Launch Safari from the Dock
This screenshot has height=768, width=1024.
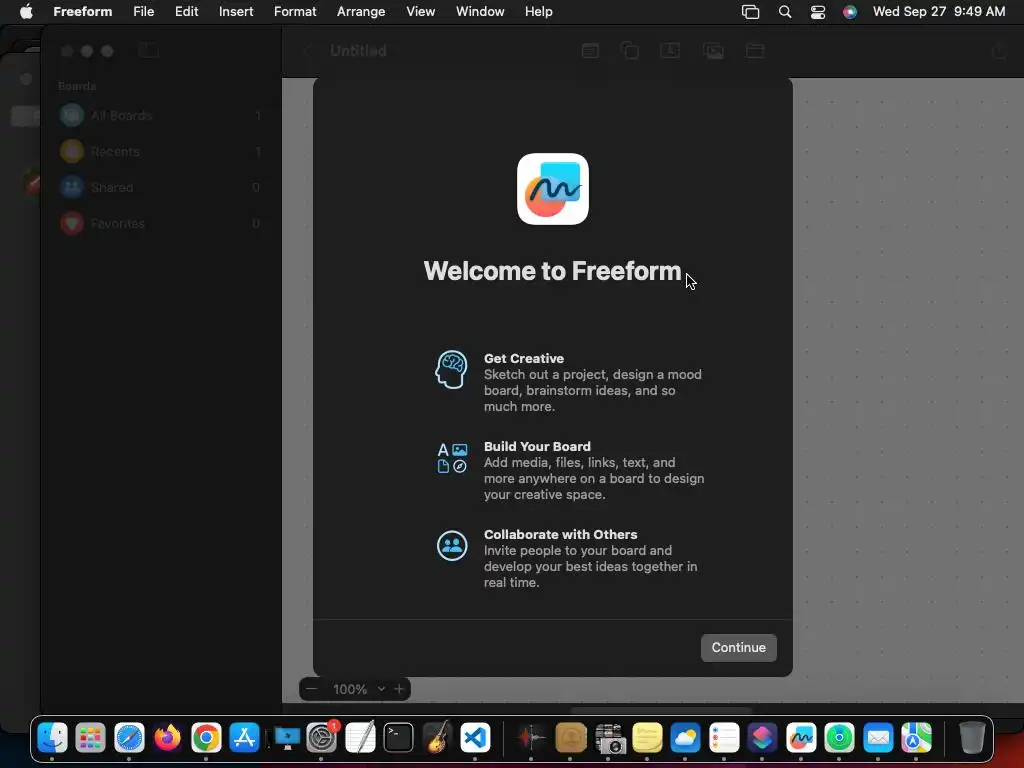pyautogui.click(x=129, y=738)
